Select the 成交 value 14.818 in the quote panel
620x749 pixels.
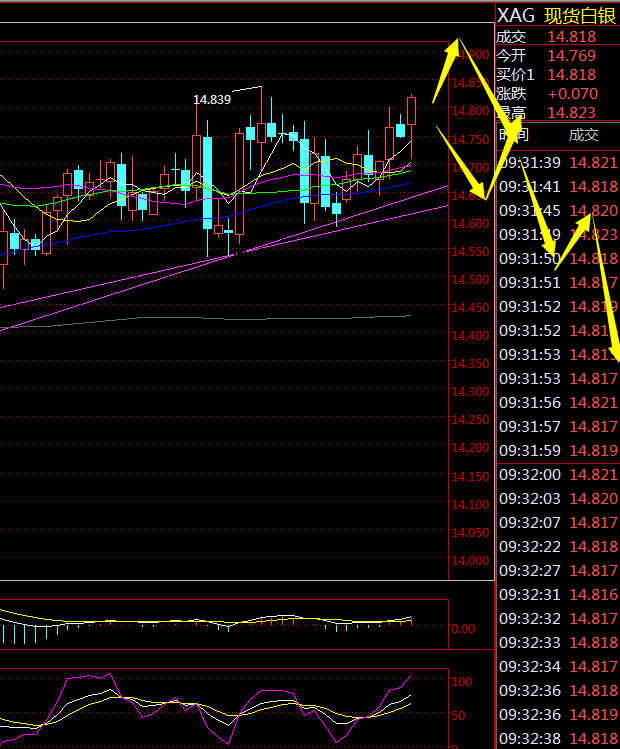pyautogui.click(x=572, y=37)
